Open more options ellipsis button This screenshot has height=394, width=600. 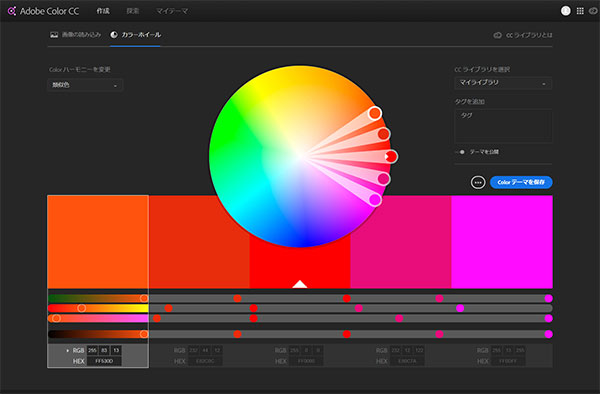pyautogui.click(x=478, y=182)
